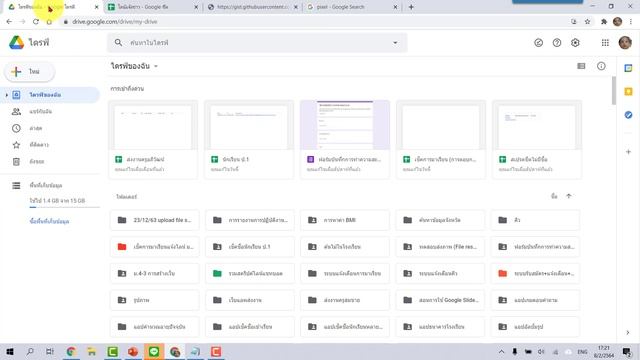Bookmark this page with the star icon
Screen dimensions: 640x360
(x=587, y=22)
